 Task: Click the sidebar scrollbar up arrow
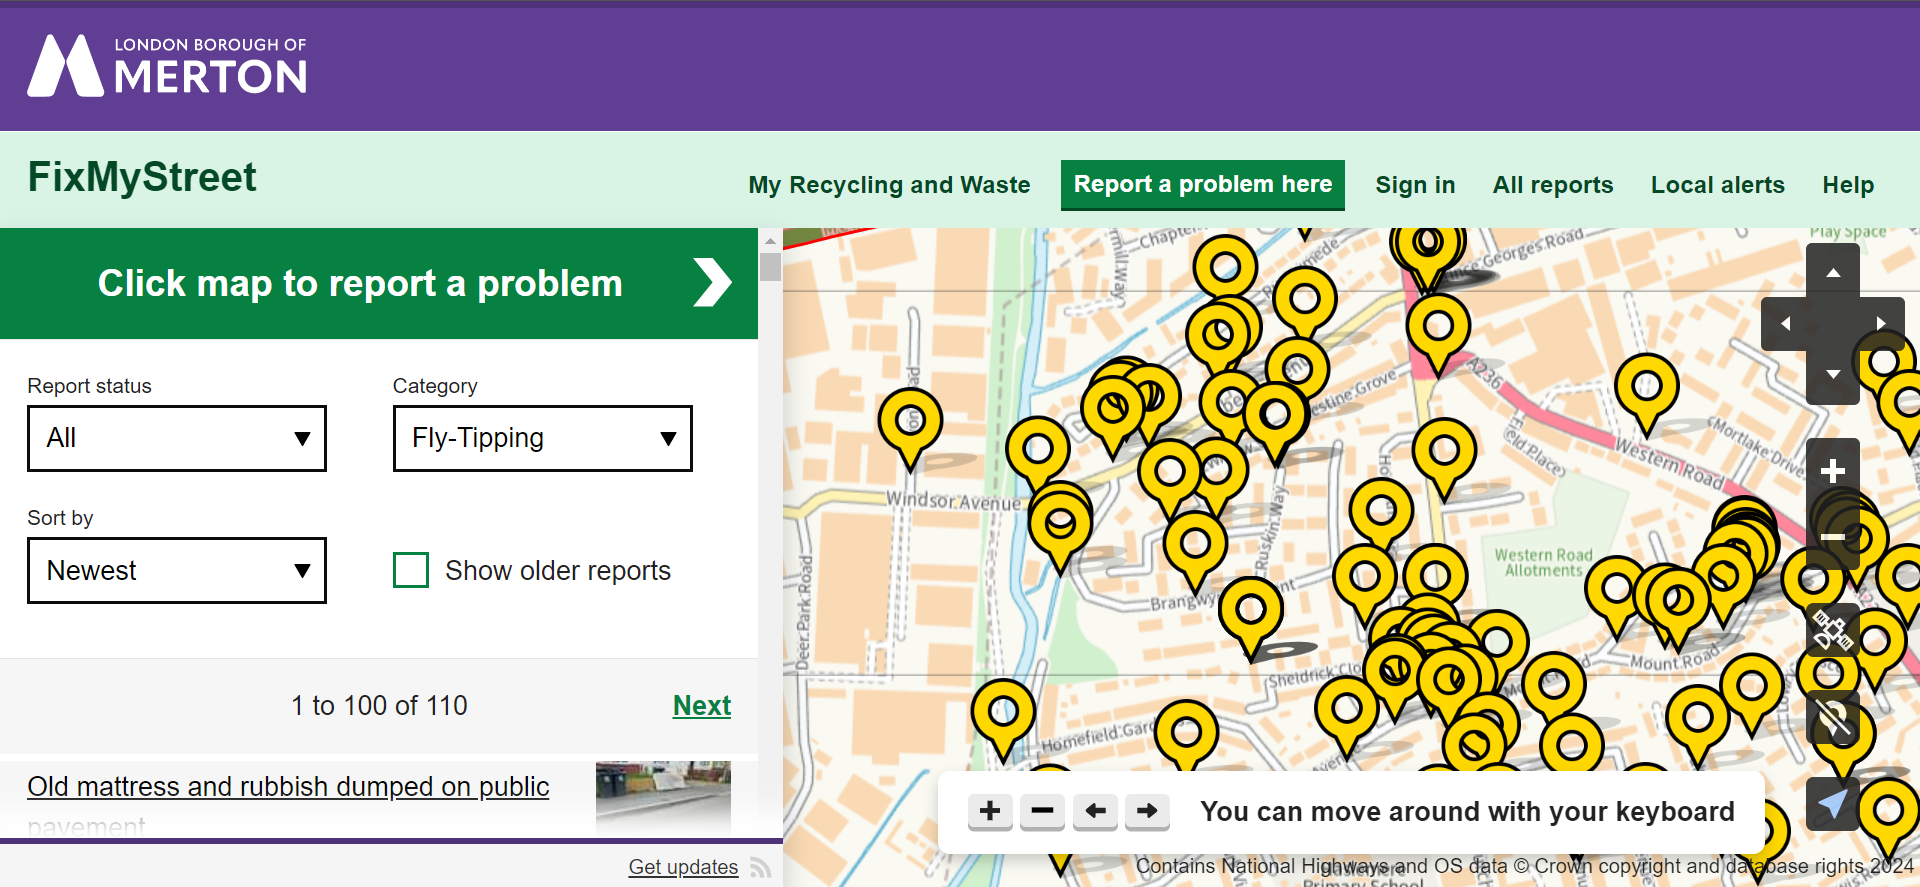770,240
